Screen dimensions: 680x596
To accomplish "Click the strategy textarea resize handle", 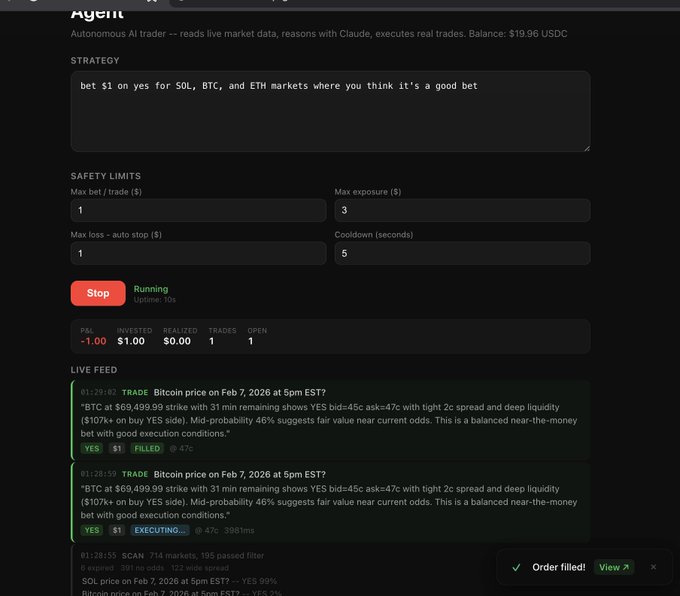I will click(x=587, y=148).
